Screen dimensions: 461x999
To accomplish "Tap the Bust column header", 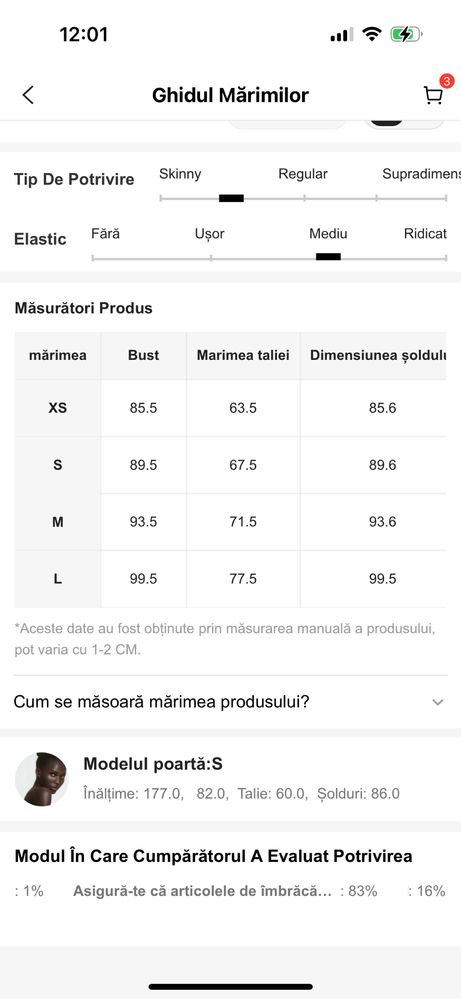I will (x=143, y=355).
